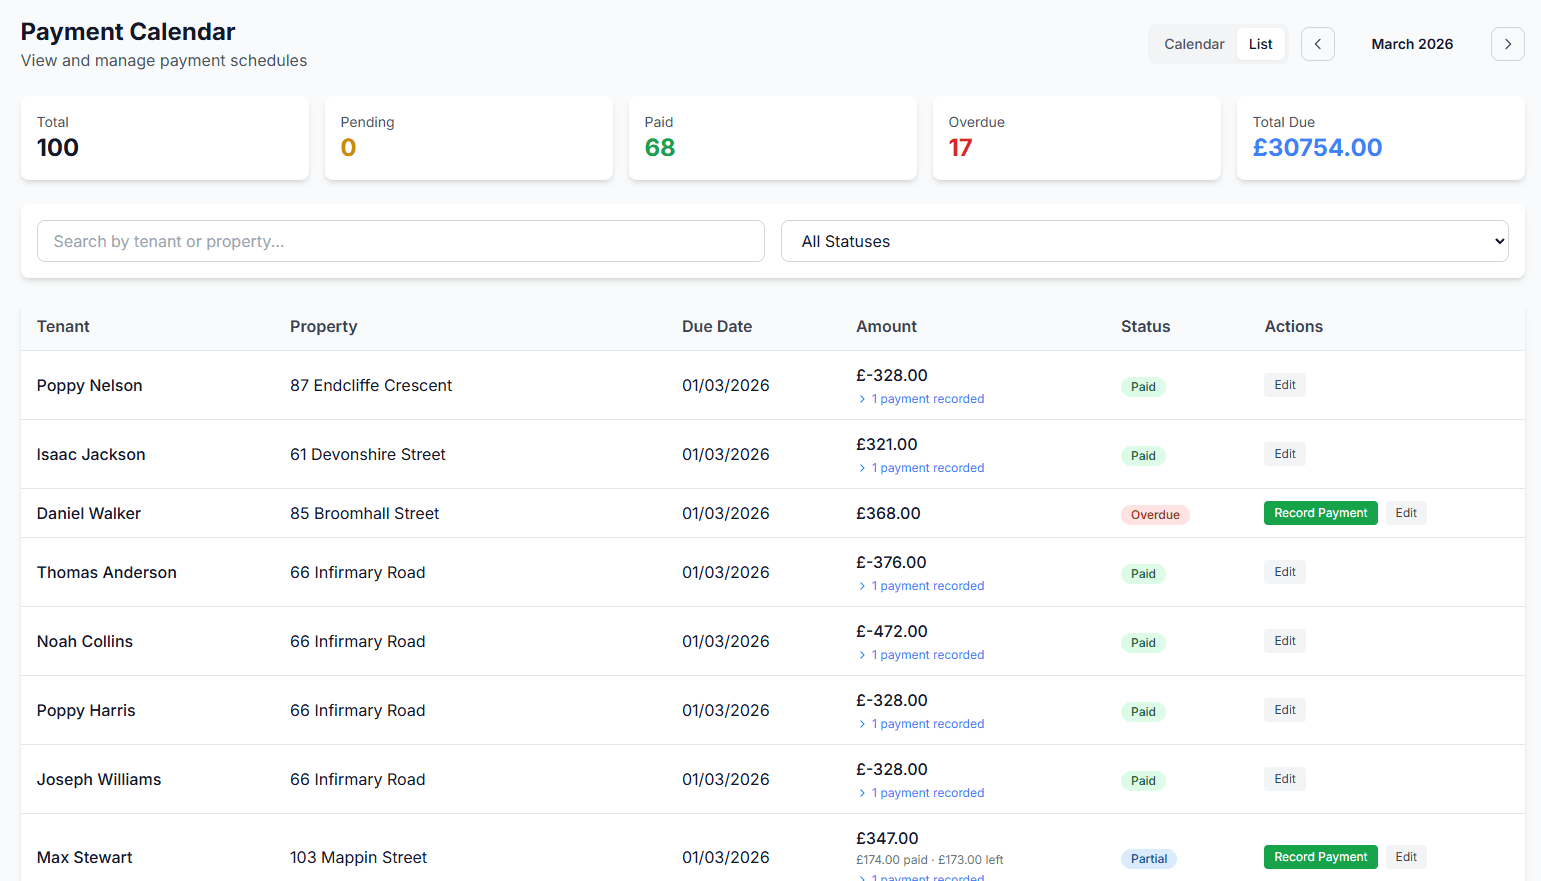Switch to List view tab
This screenshot has height=881, width=1541.
point(1260,44)
